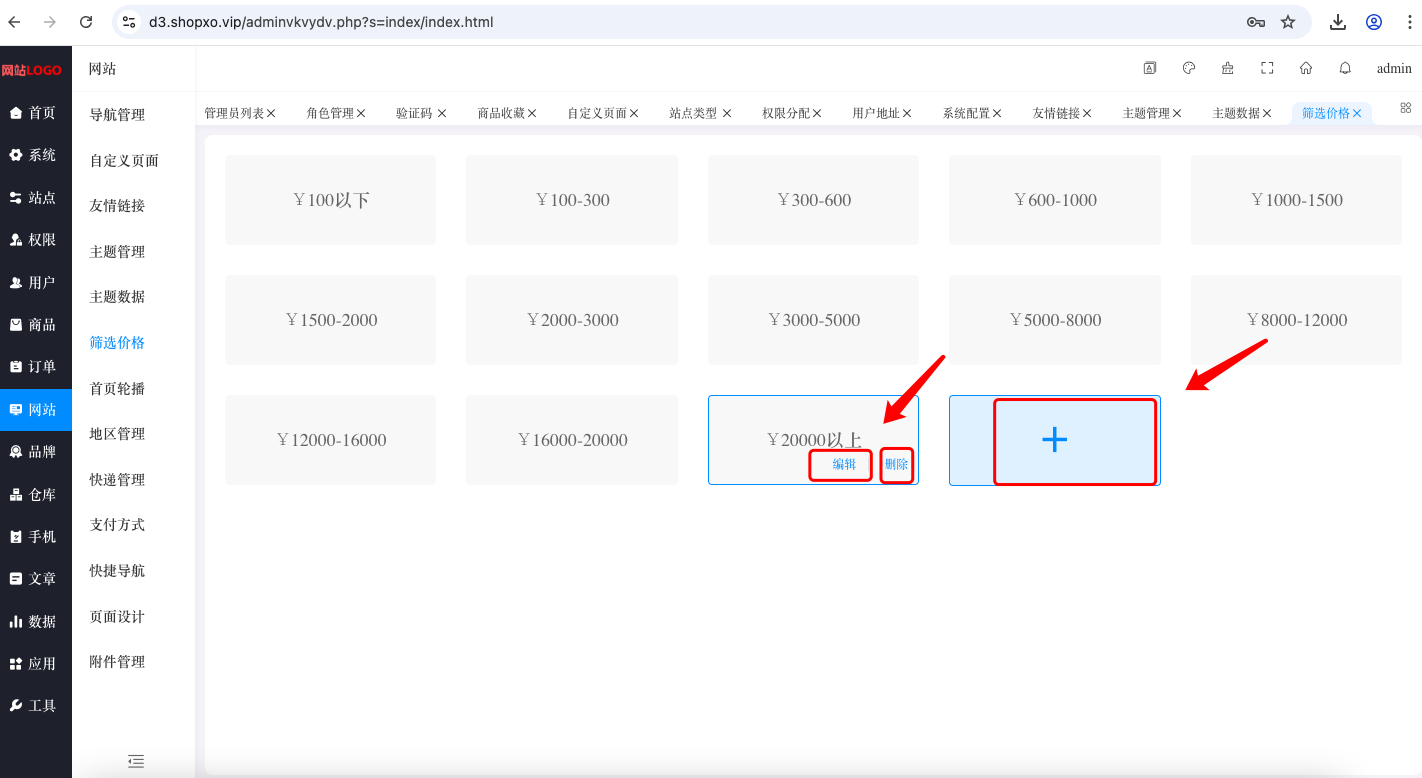The height and width of the screenshot is (778, 1422).
Task: Open 首页 in the dark sidebar
Action: [36, 113]
